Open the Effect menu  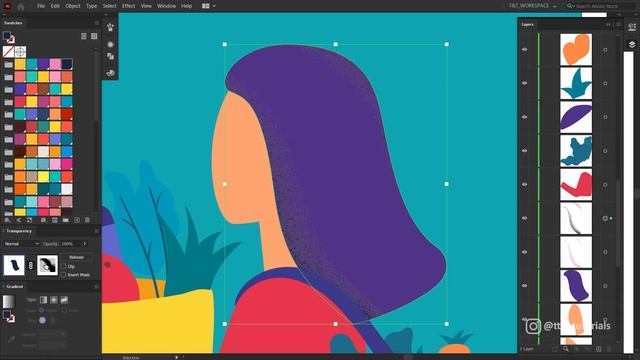pos(129,6)
